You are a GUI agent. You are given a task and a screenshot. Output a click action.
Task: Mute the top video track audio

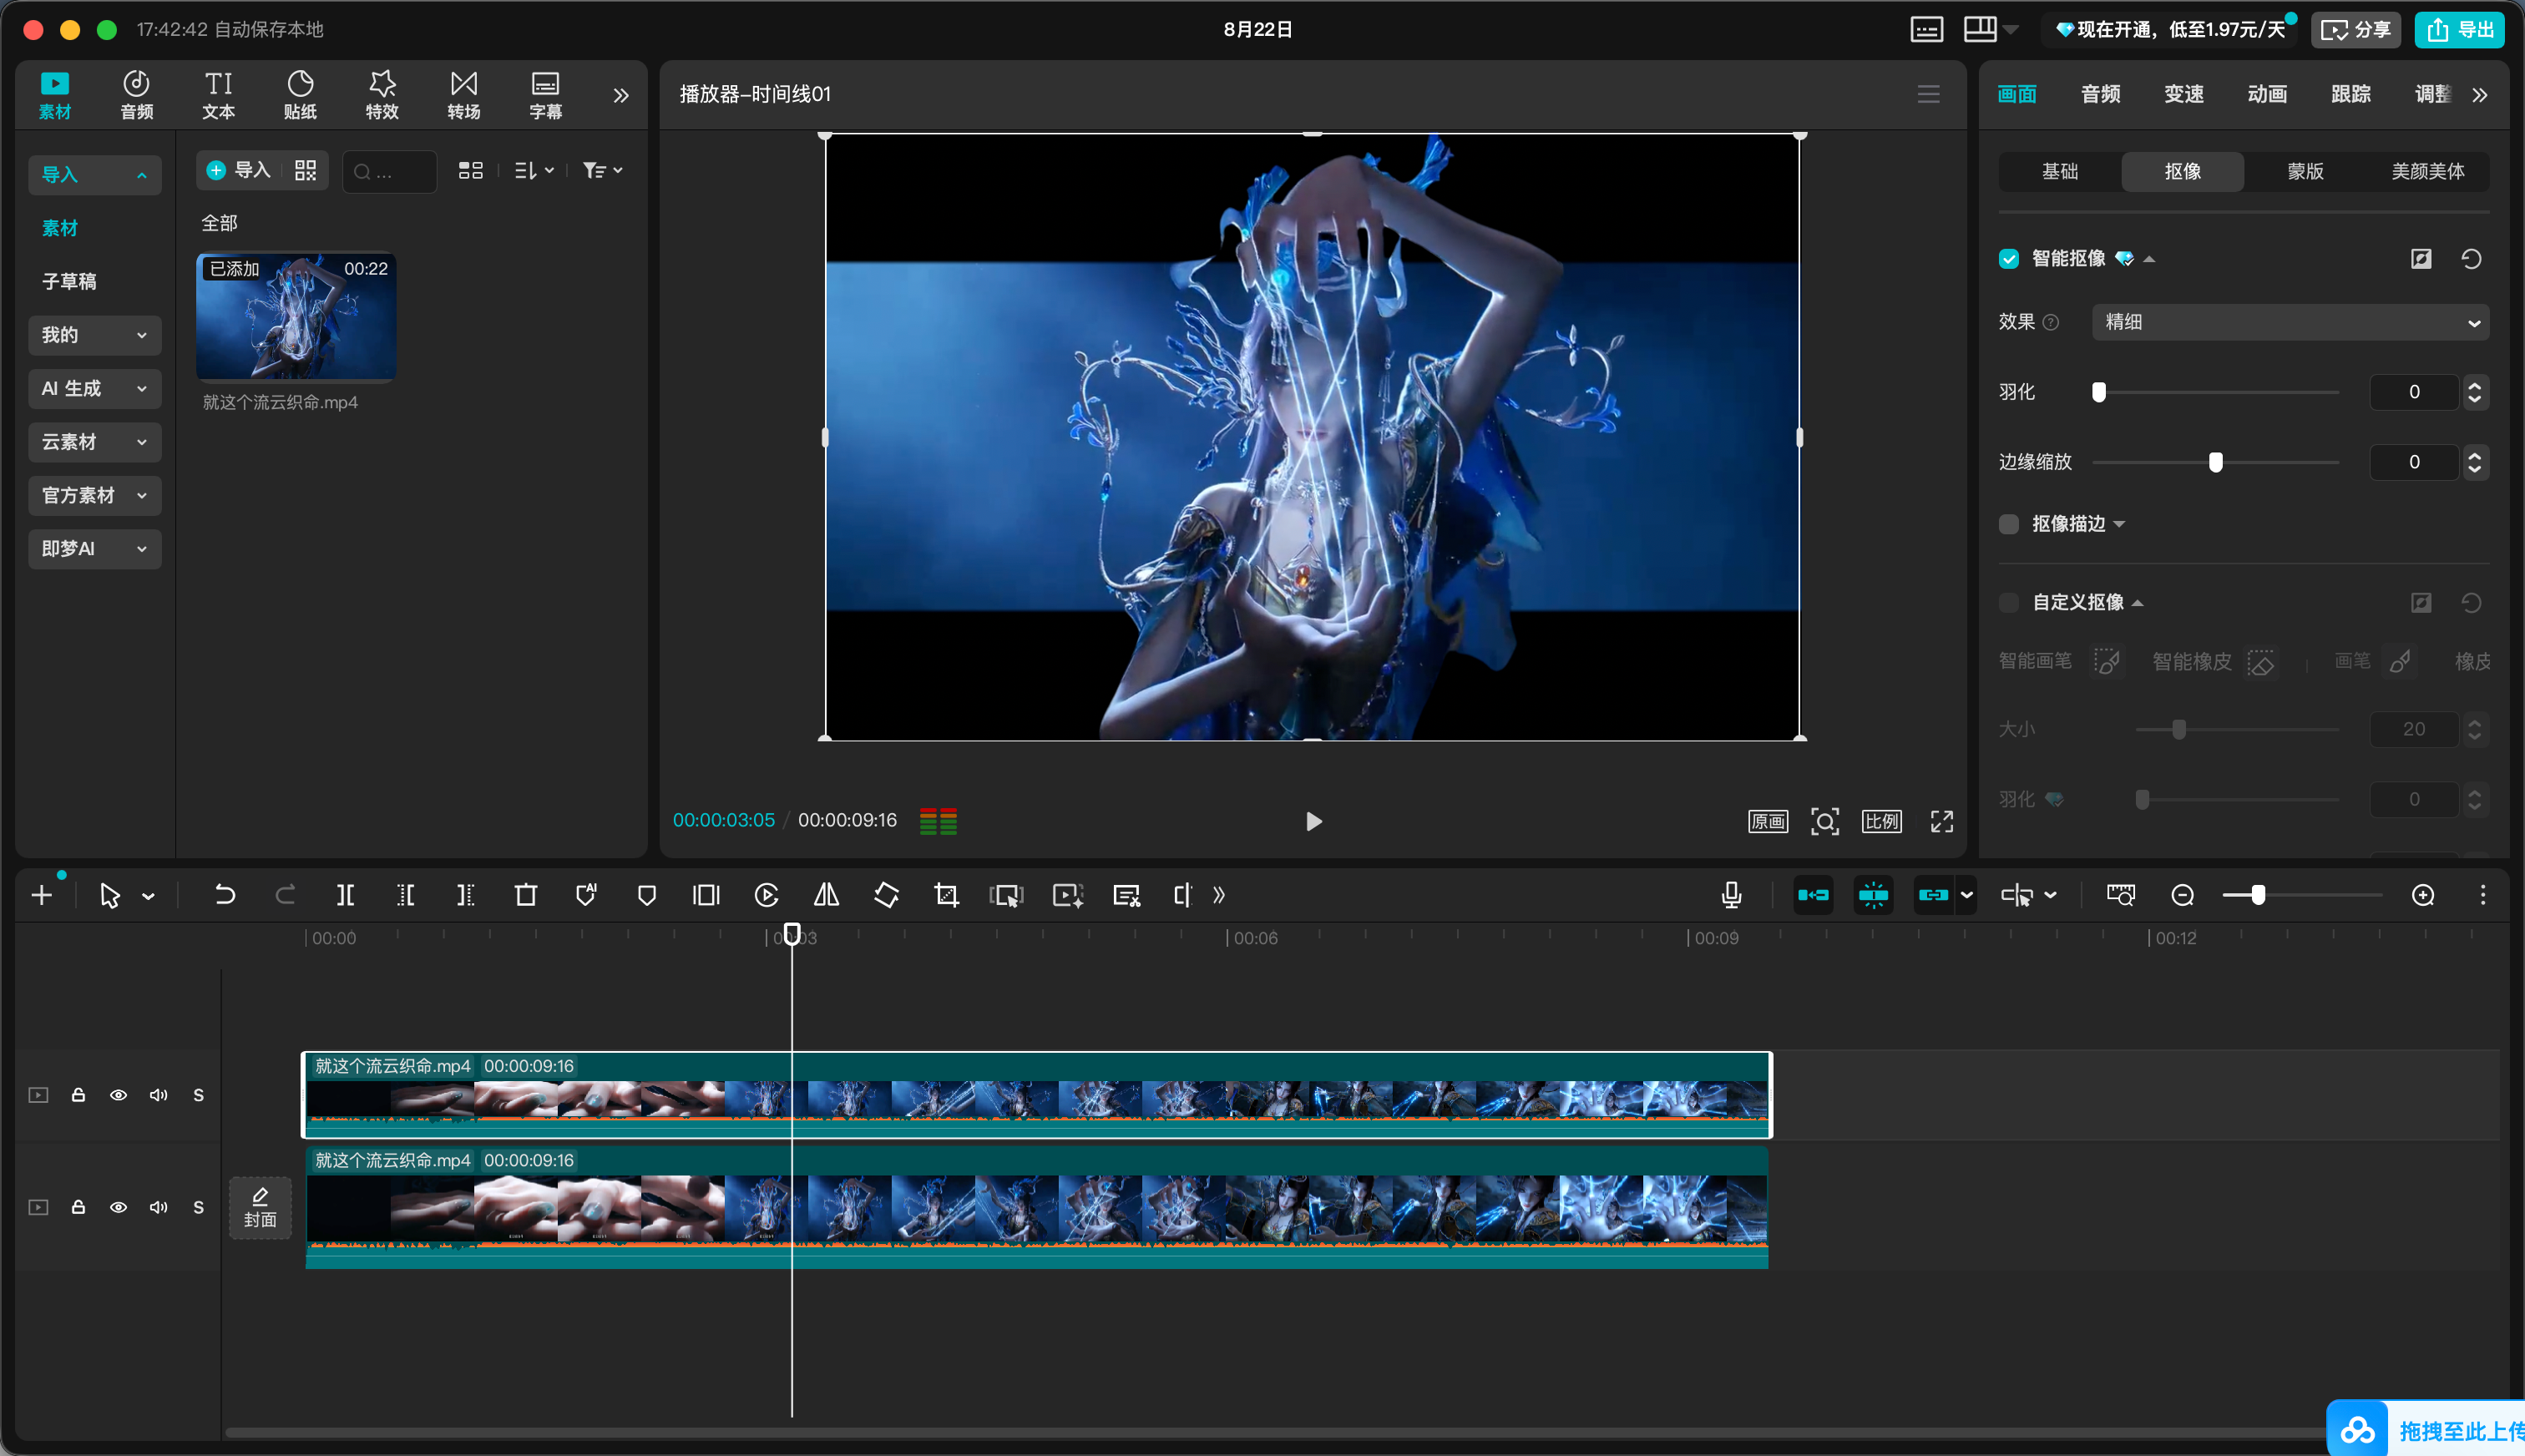point(158,1095)
